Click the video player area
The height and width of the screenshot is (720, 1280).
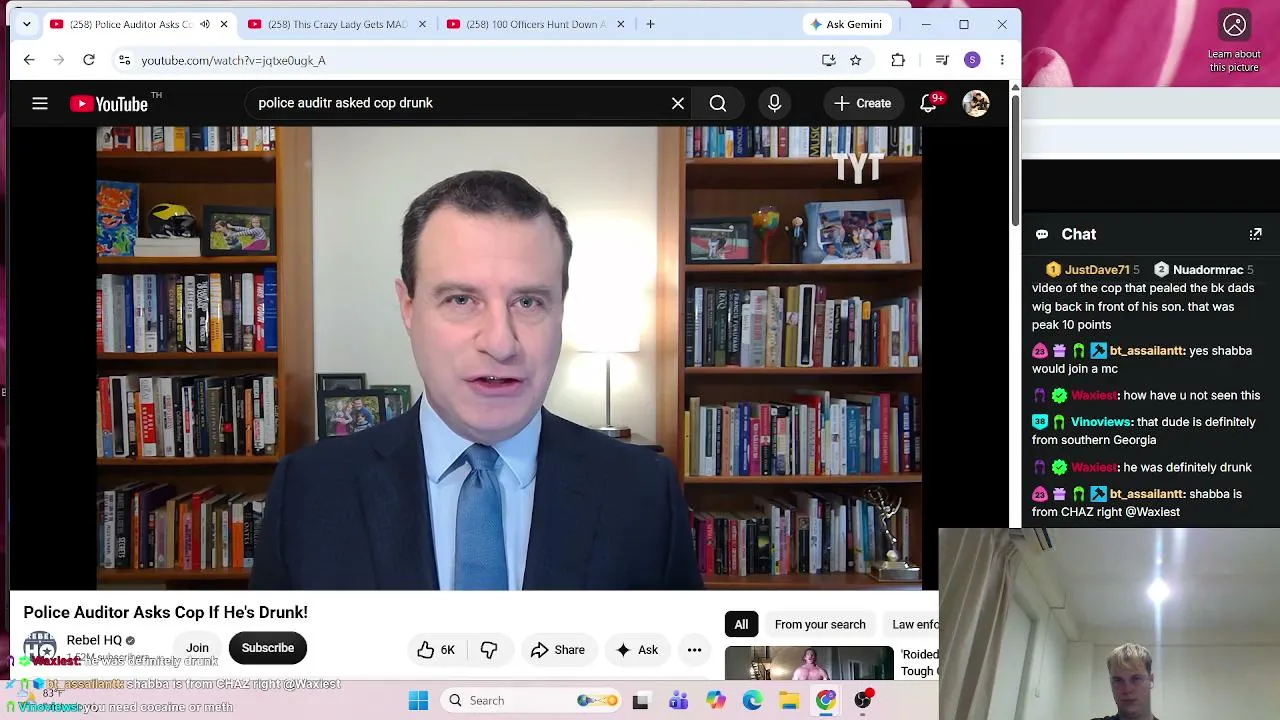(509, 358)
